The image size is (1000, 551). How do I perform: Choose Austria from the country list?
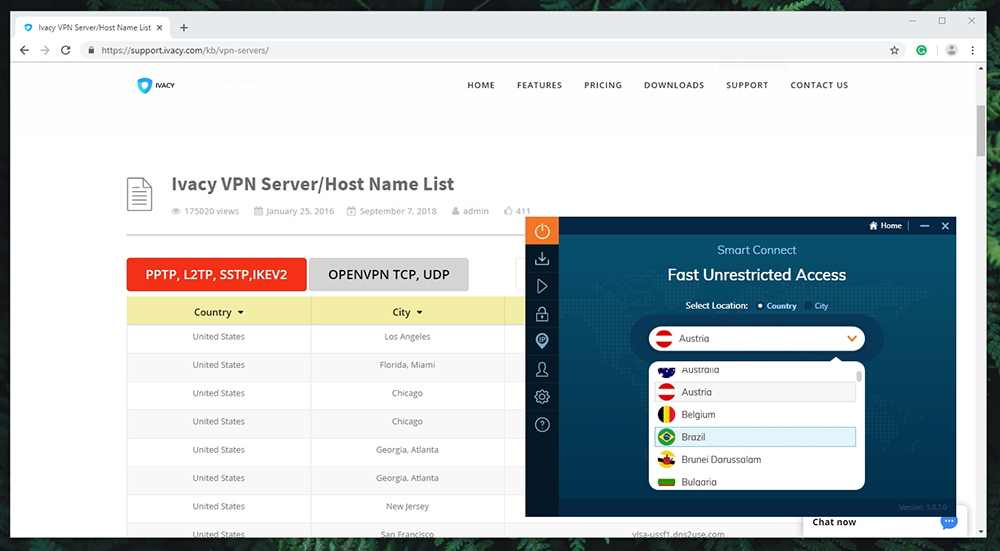point(755,392)
